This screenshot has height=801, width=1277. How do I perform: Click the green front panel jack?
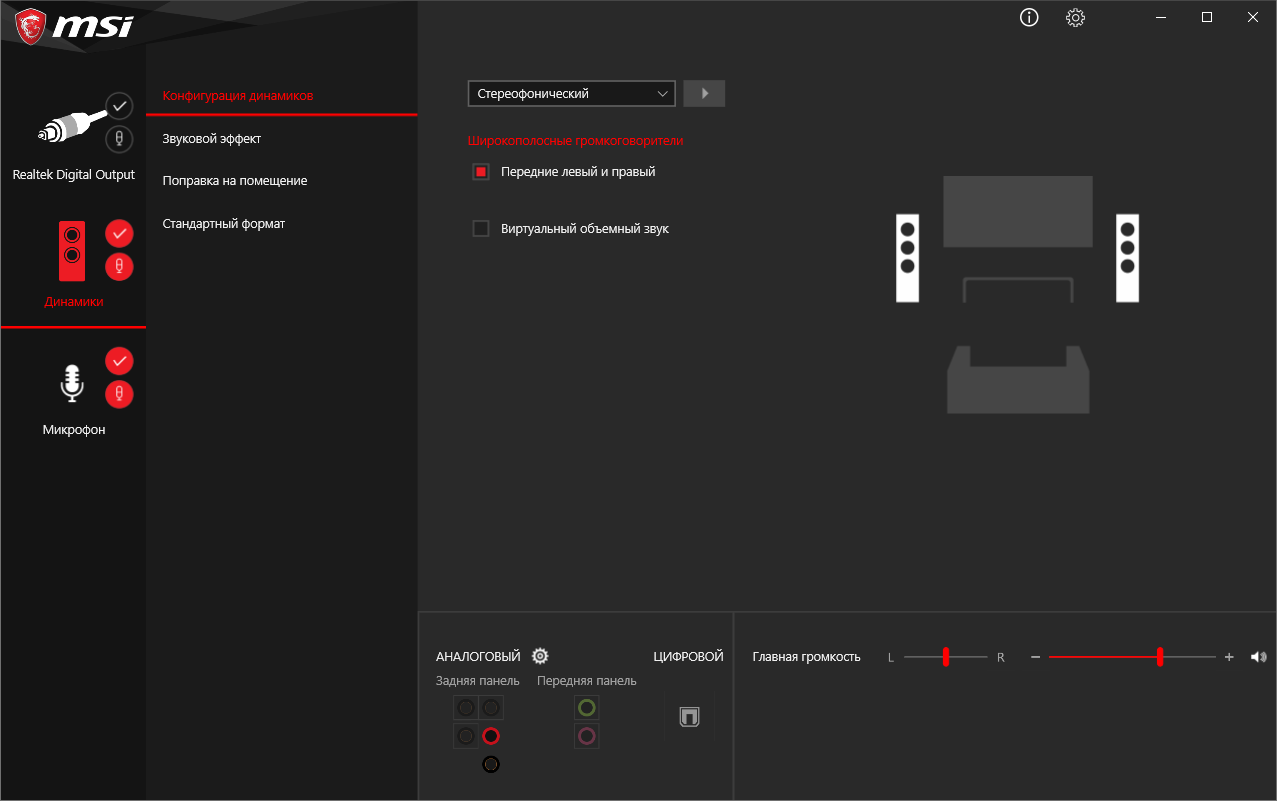tap(587, 708)
